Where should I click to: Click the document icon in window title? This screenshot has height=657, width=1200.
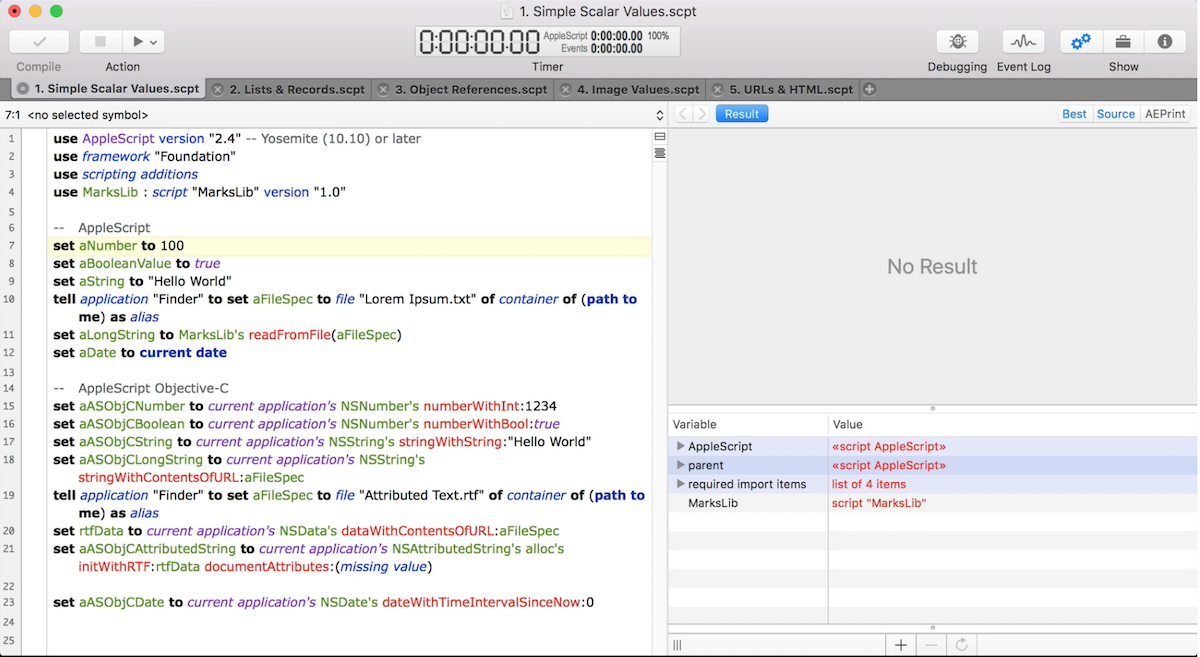(509, 12)
